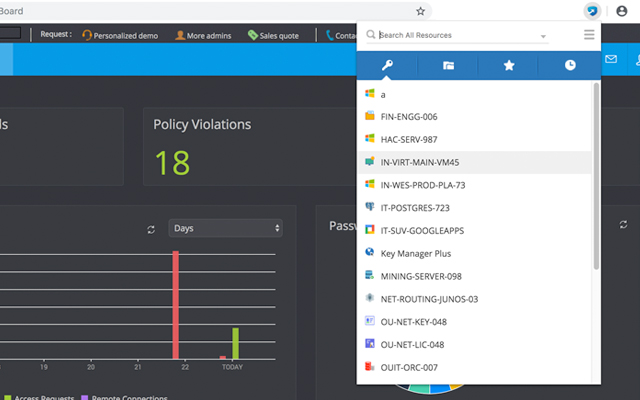
Task: Open the Favorites star tab
Action: click(509, 65)
